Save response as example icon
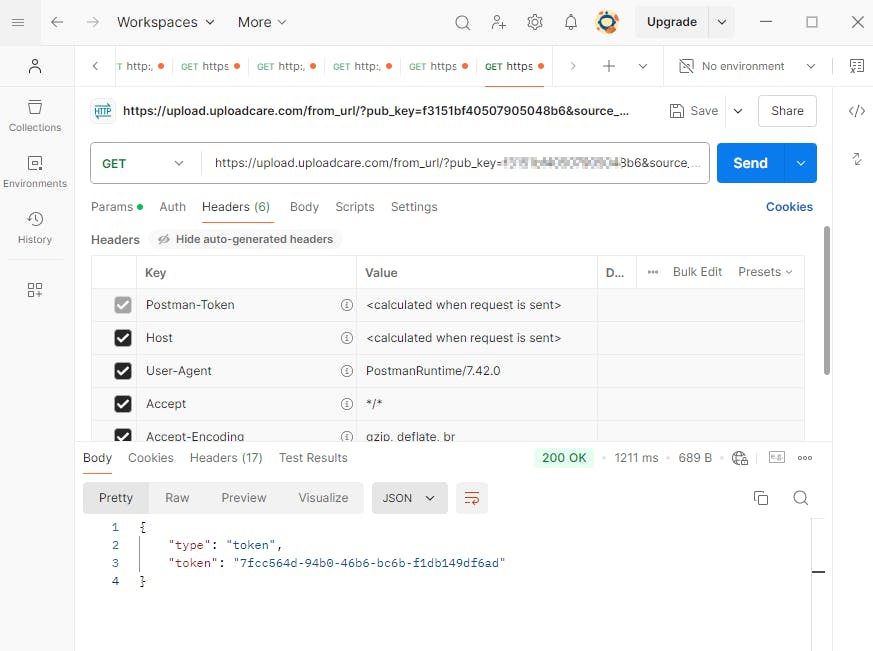The height and width of the screenshot is (651, 873). point(777,458)
